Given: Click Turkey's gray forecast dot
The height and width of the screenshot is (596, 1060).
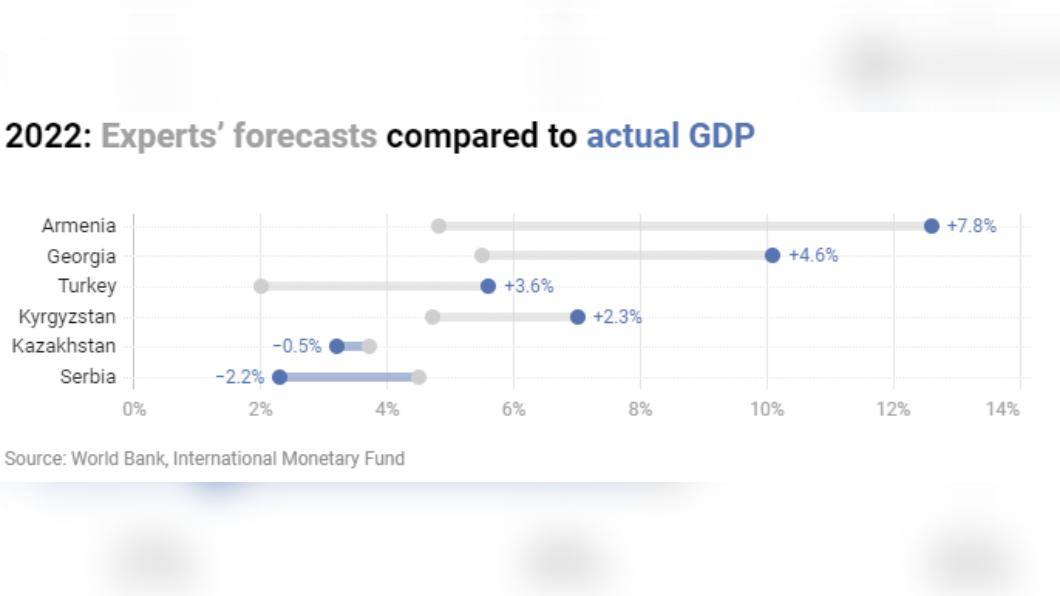Looking at the screenshot, I should tap(261, 286).
